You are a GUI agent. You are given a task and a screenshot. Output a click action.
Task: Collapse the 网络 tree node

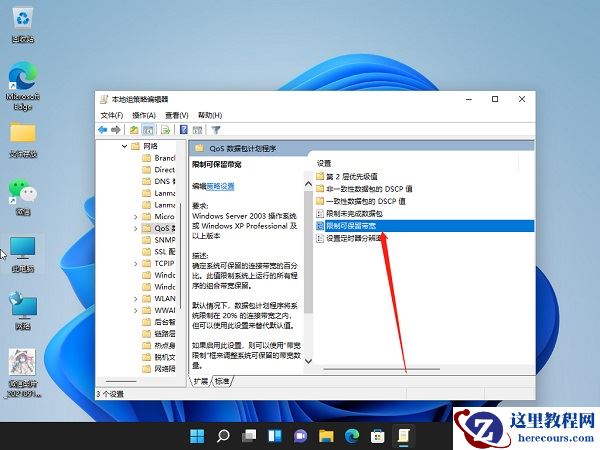(x=124, y=146)
